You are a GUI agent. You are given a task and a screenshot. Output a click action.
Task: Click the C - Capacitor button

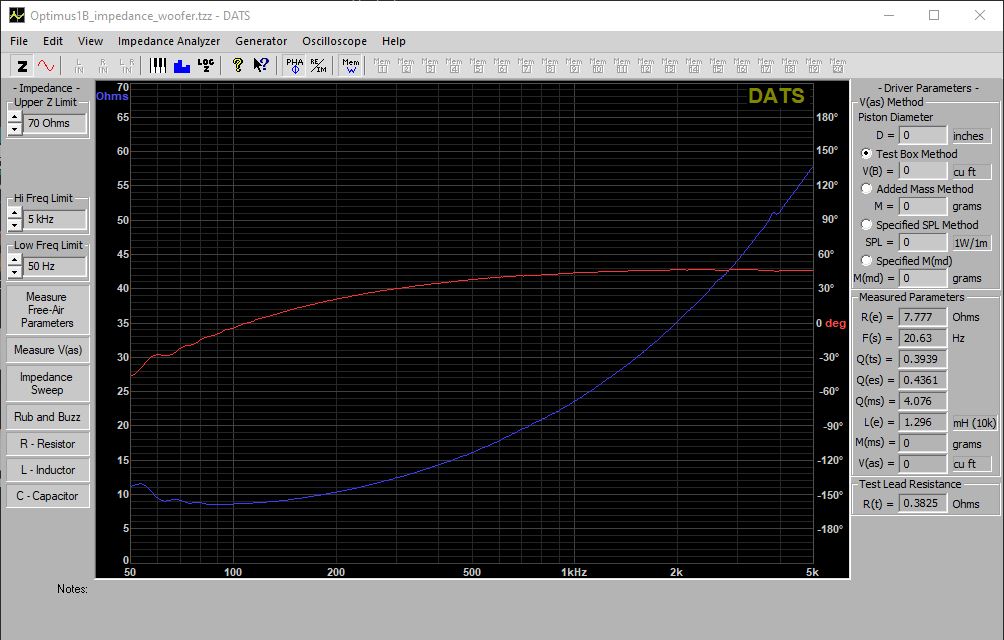[47, 496]
